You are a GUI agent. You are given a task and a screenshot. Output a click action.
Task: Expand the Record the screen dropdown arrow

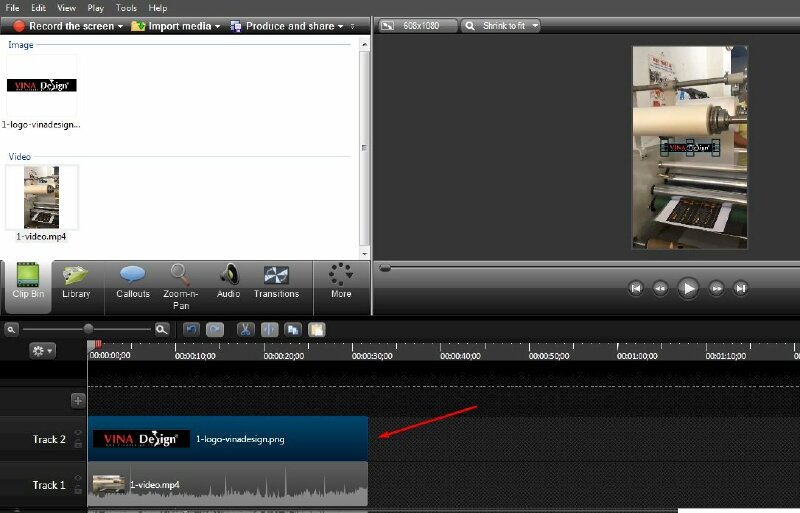point(121,26)
